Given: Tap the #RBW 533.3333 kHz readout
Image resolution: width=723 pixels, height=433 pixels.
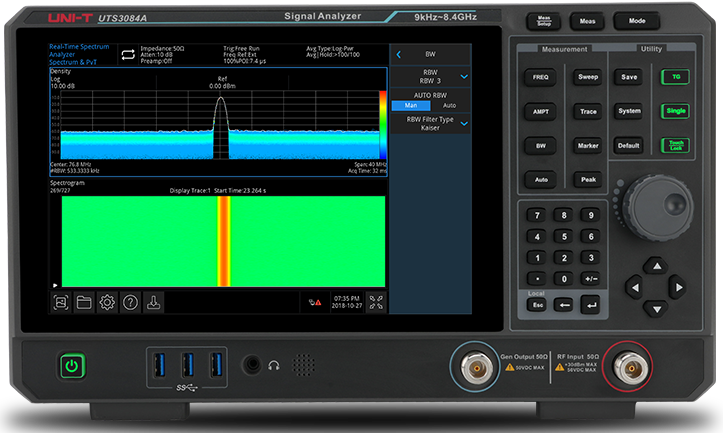Looking at the screenshot, I should pos(75,171).
